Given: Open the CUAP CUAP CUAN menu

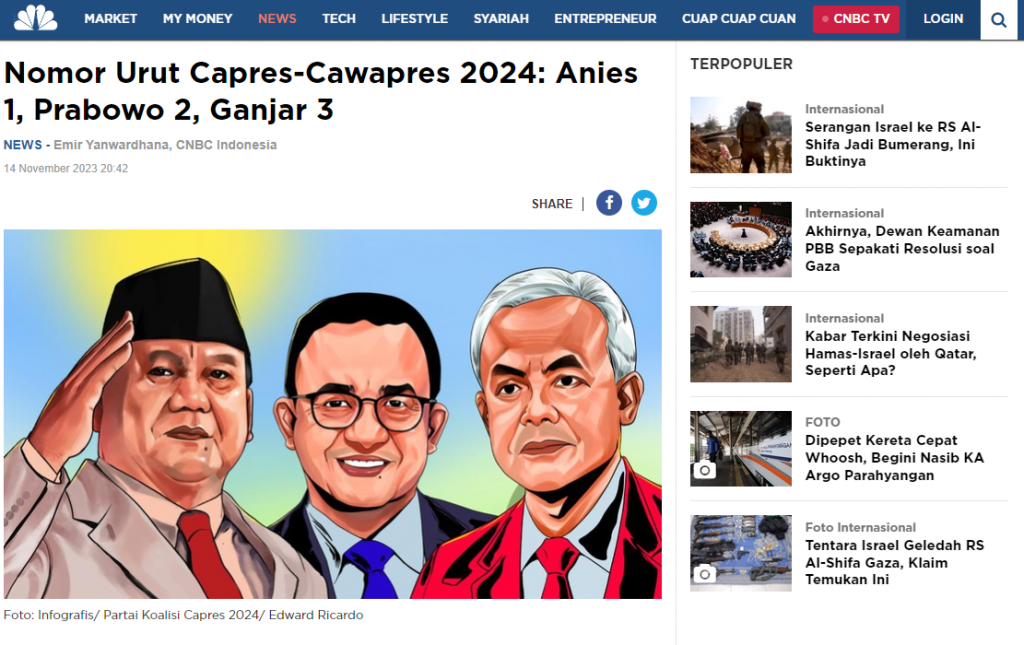Looking at the screenshot, I should [739, 19].
